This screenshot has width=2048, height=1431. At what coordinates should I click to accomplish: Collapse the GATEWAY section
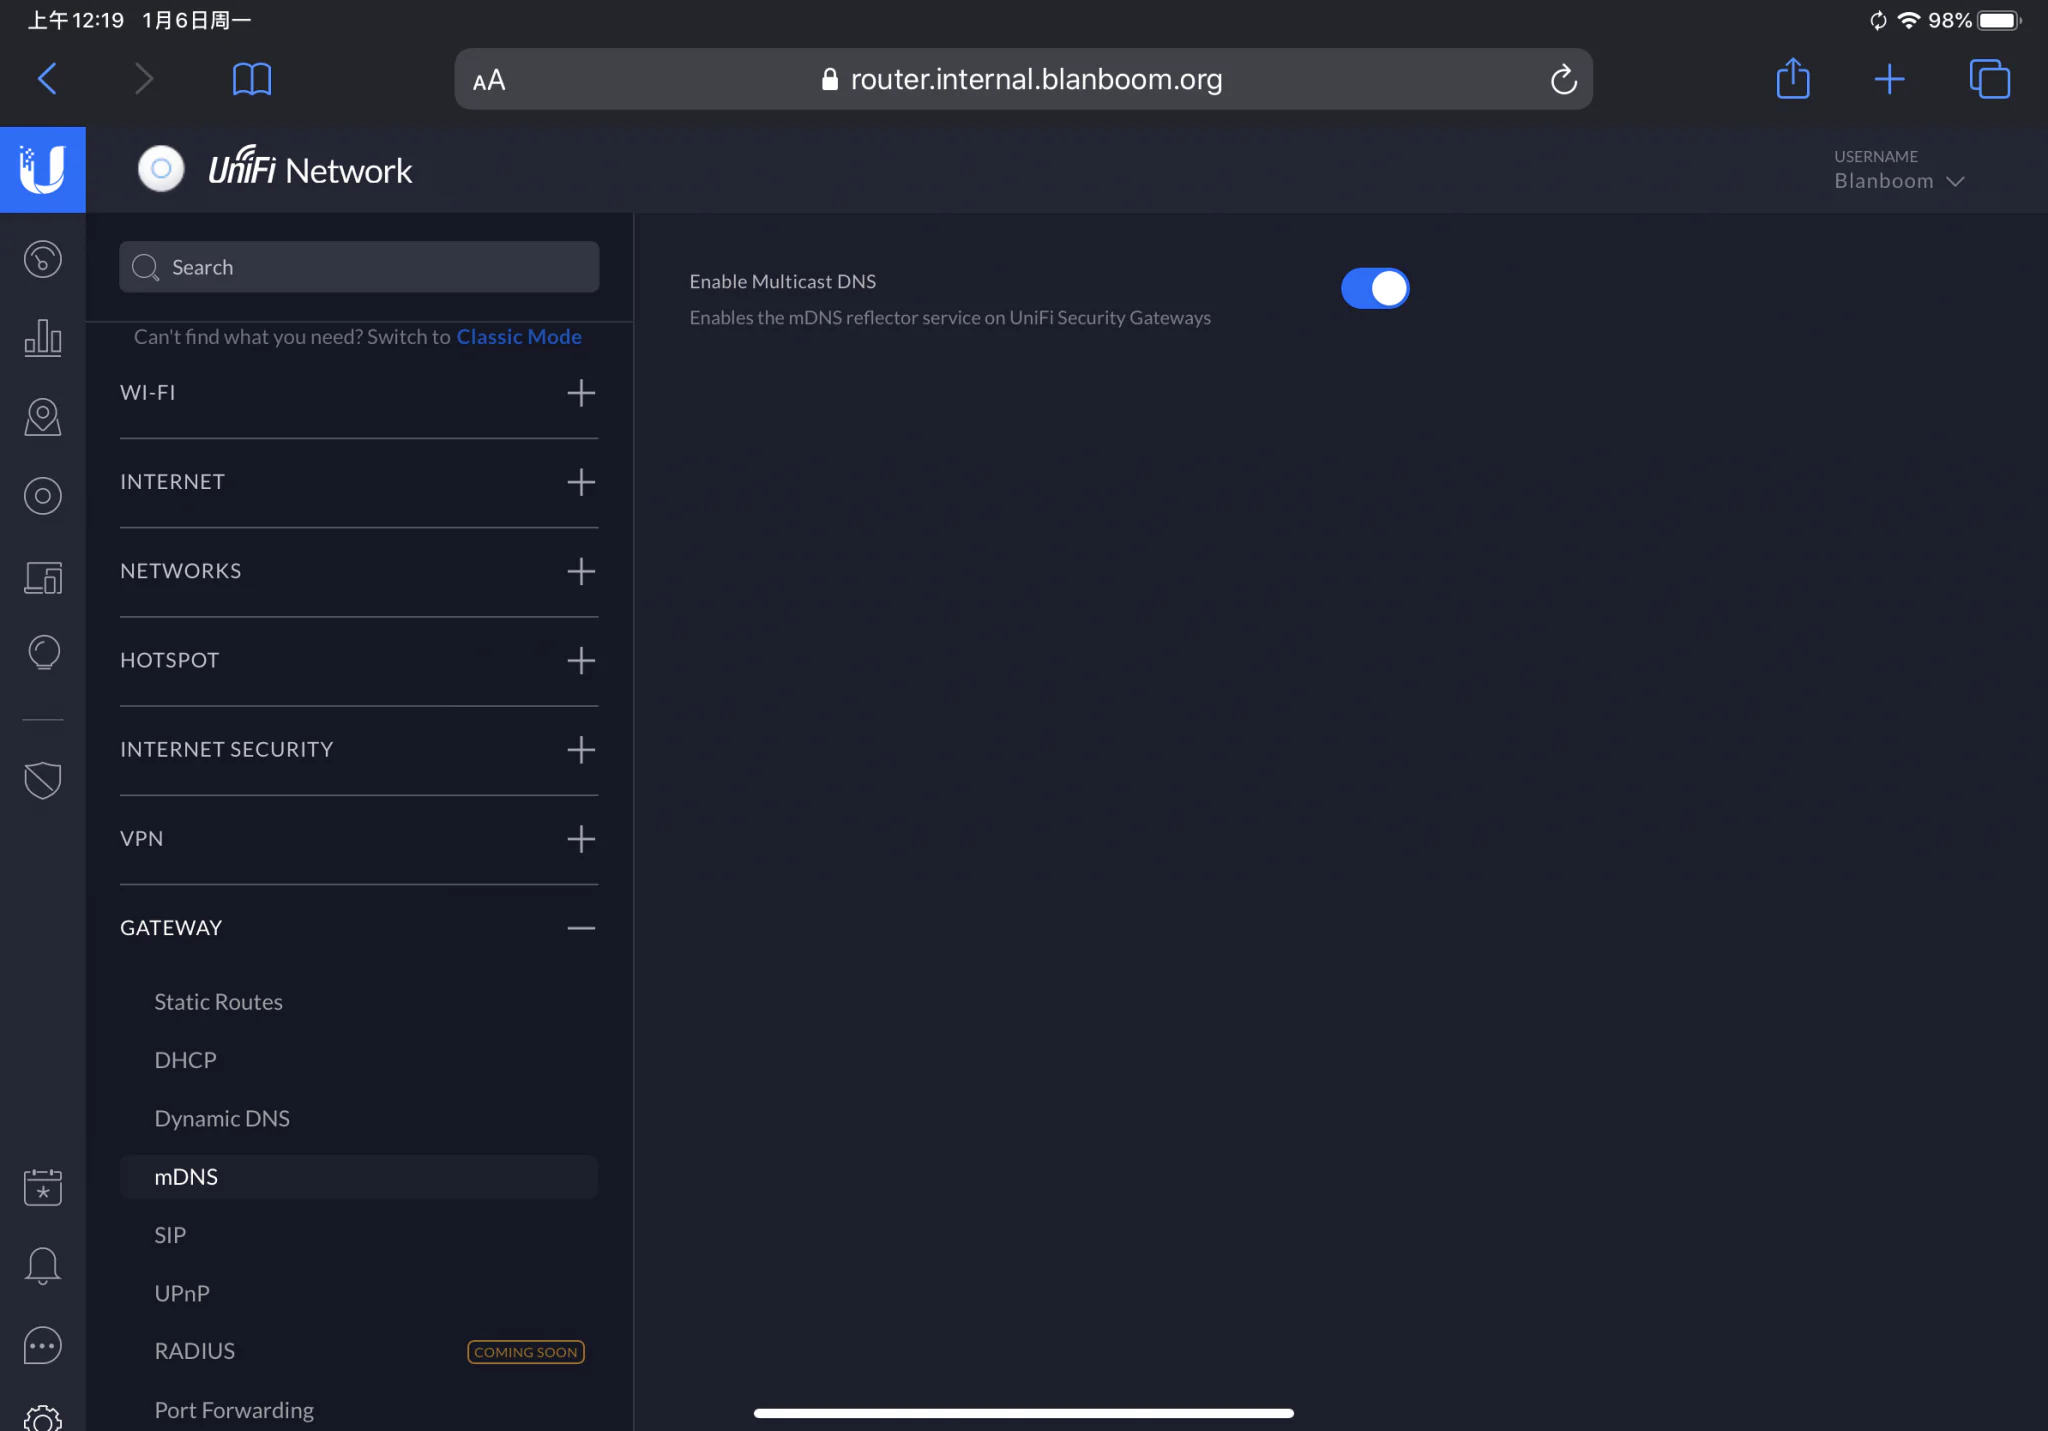[580, 928]
